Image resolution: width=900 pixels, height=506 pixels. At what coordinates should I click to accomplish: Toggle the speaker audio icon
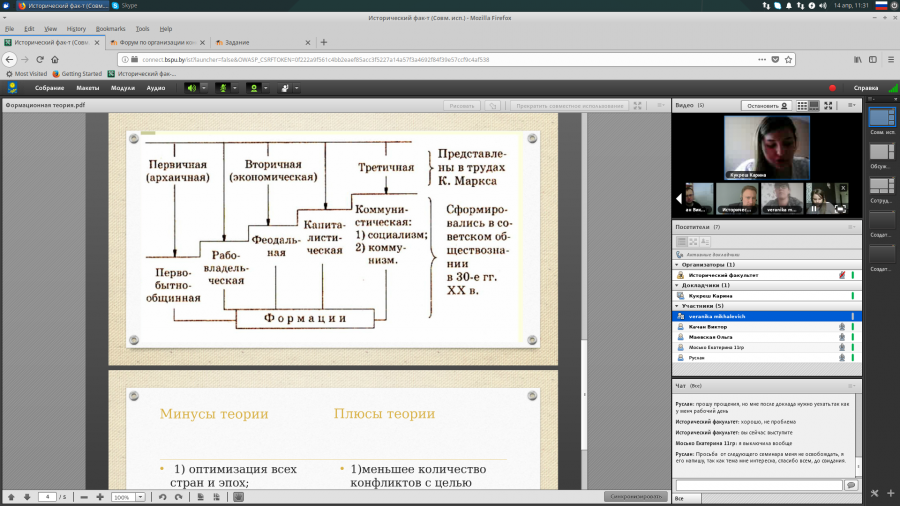[192, 88]
